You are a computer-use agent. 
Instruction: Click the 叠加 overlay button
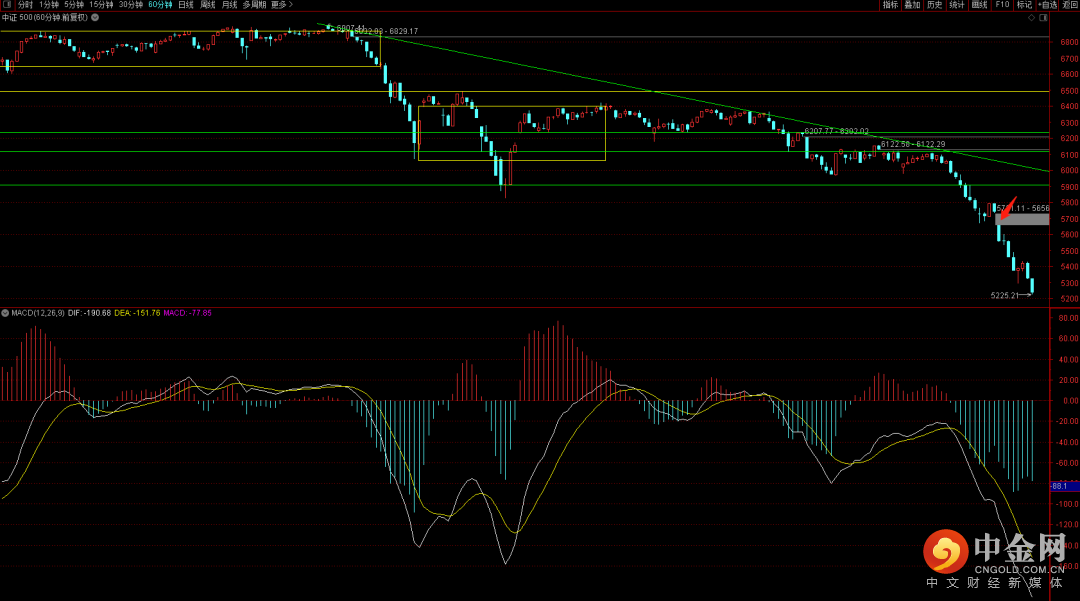912,5
